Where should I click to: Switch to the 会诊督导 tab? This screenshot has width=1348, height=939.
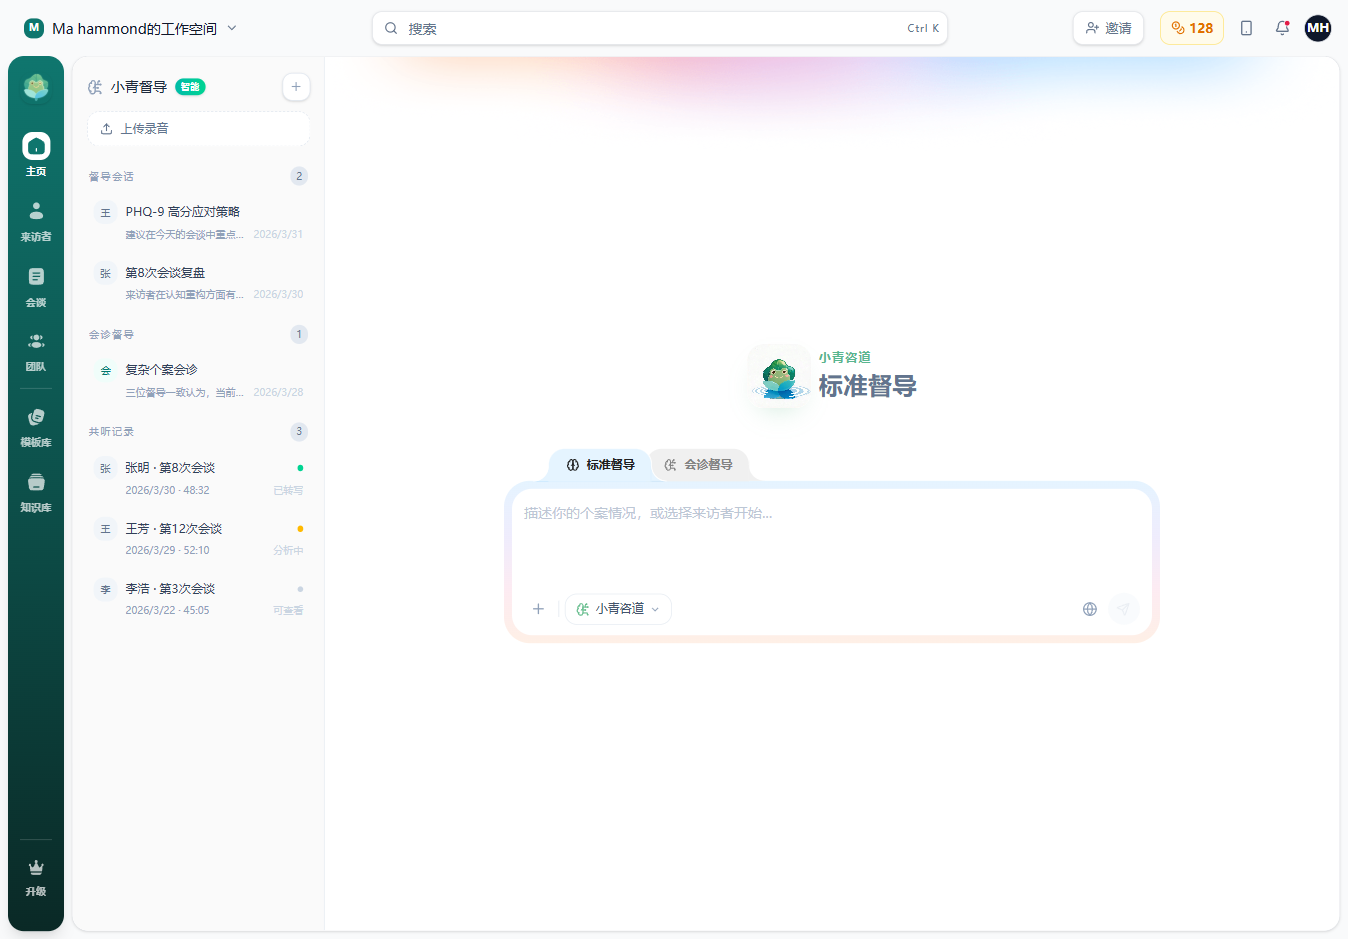point(699,465)
